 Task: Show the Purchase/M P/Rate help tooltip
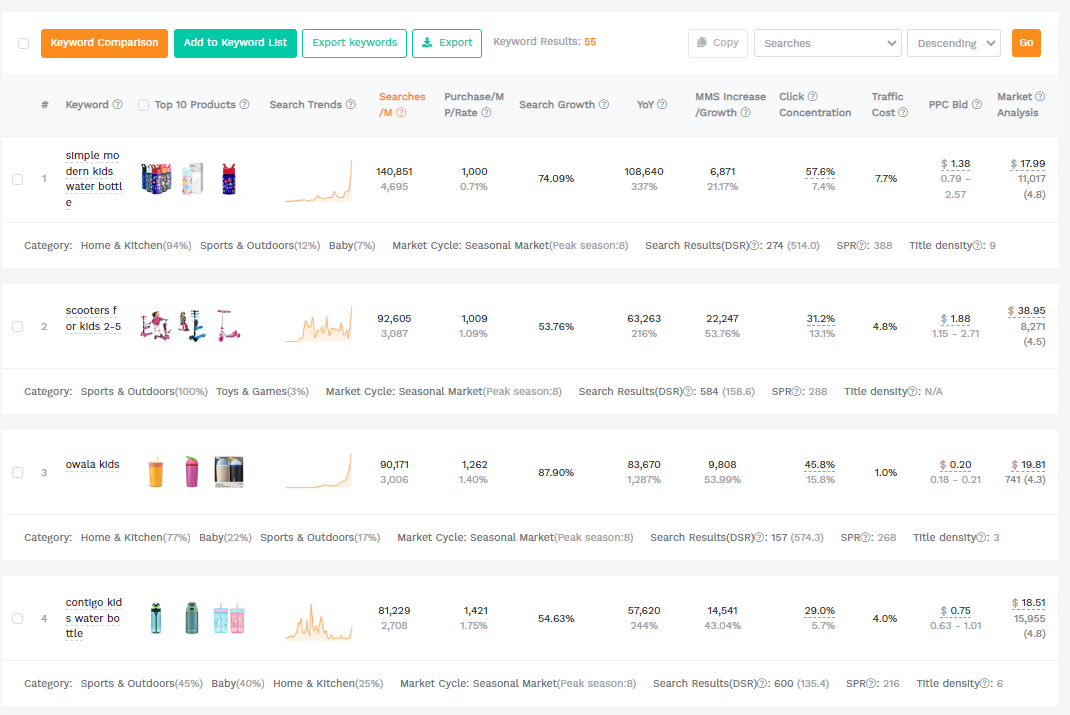click(487, 113)
